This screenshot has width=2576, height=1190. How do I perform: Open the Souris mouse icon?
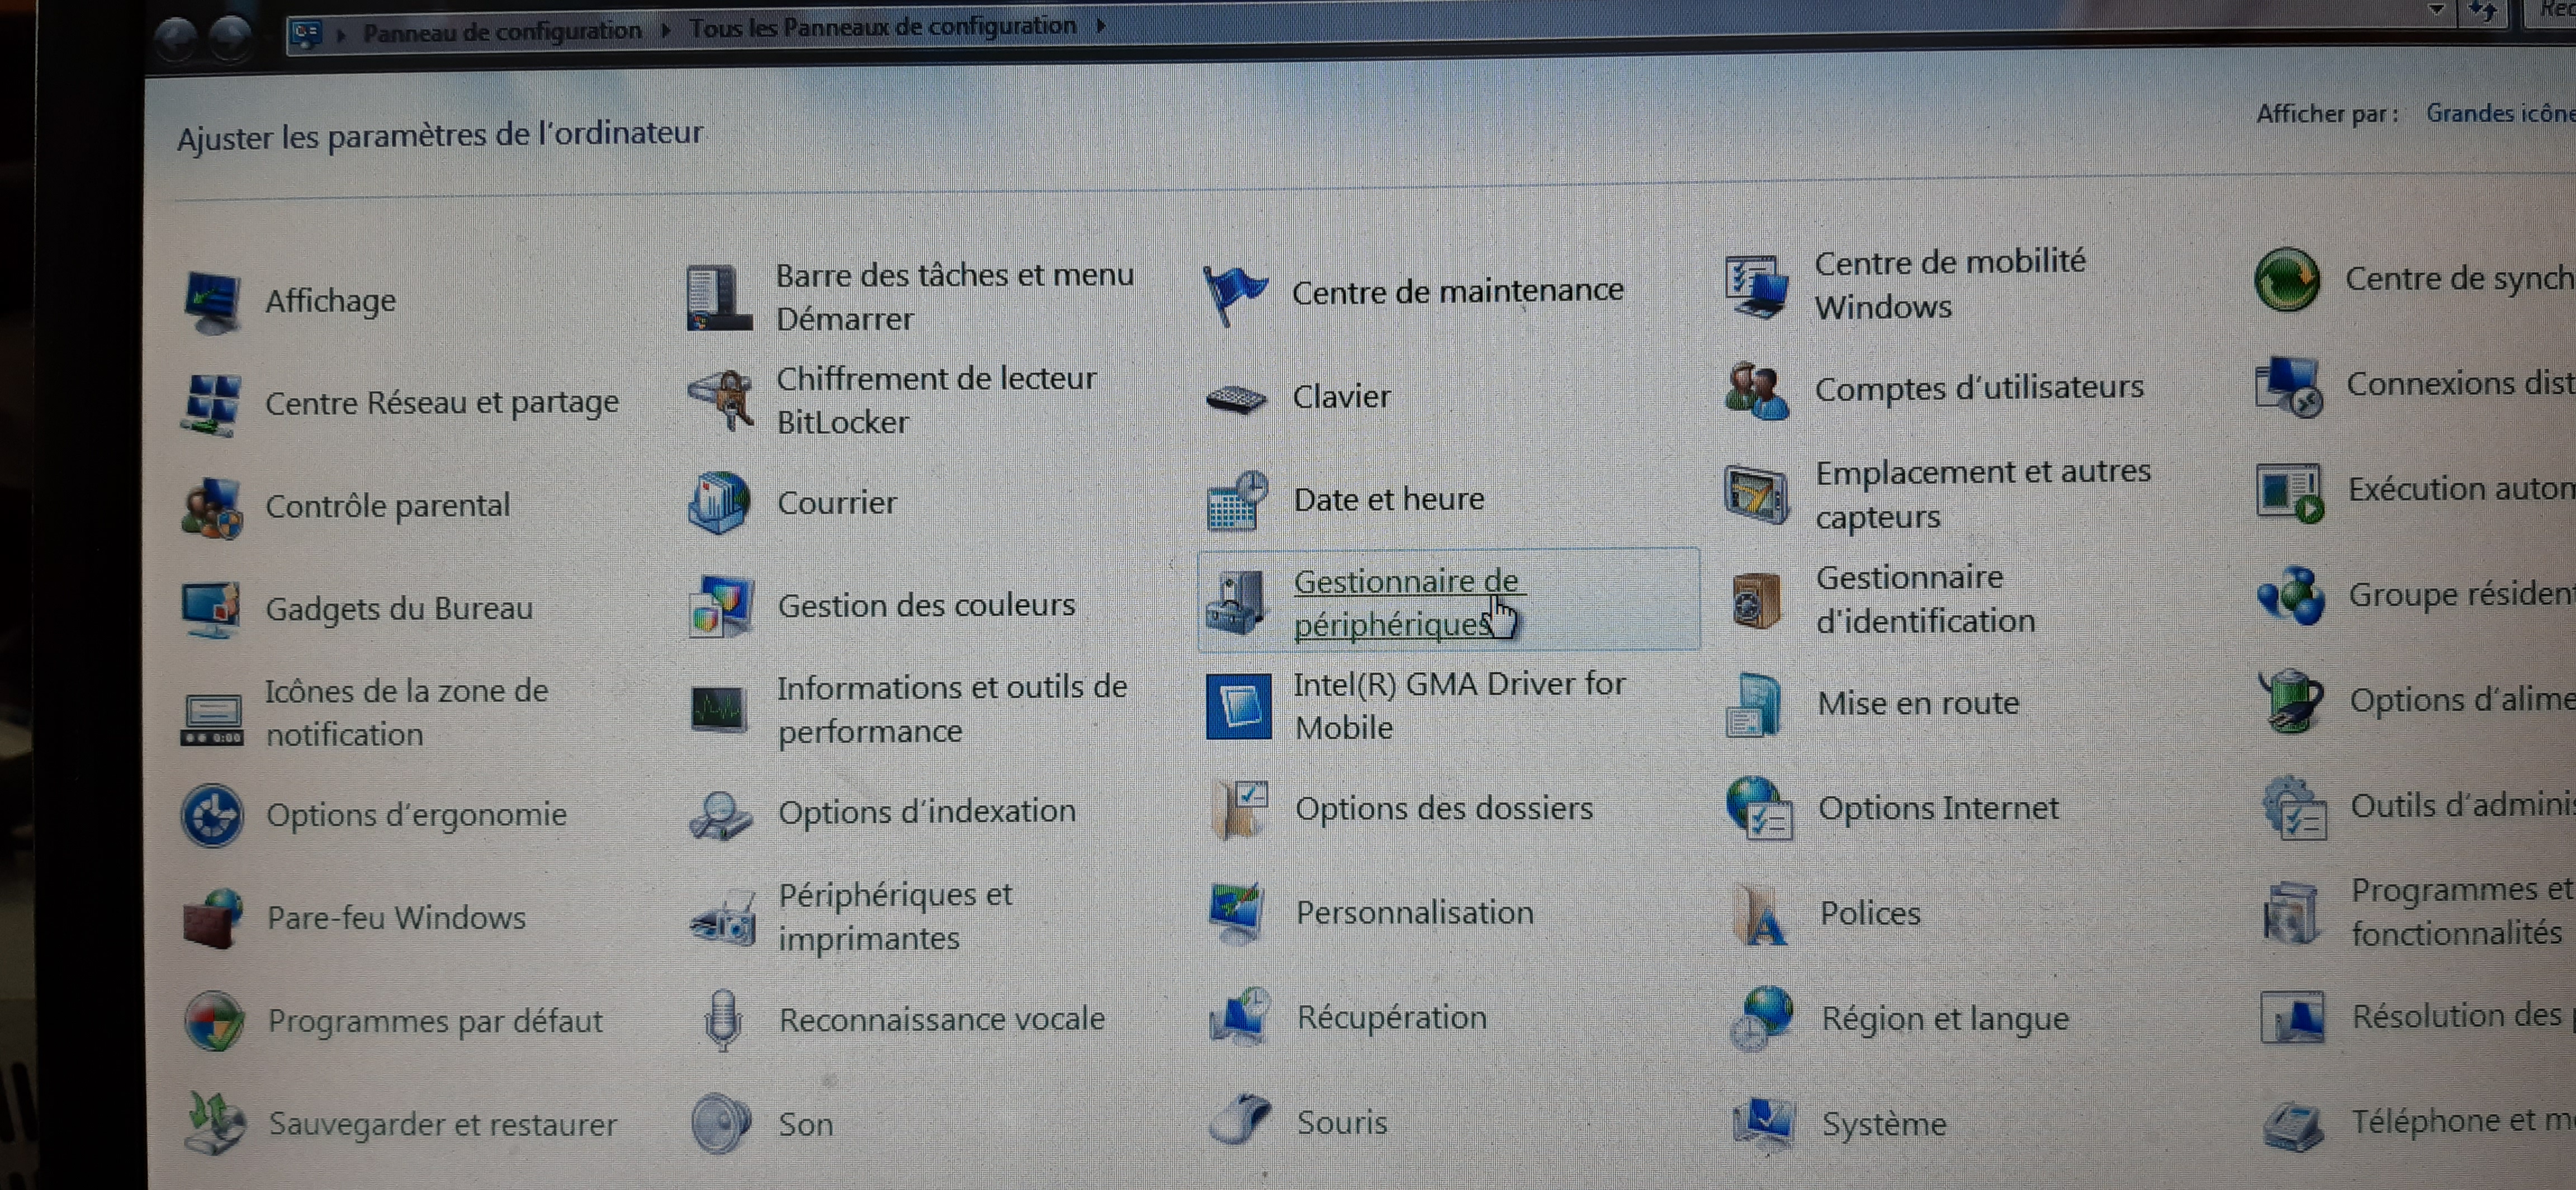pyautogui.click(x=1240, y=1120)
